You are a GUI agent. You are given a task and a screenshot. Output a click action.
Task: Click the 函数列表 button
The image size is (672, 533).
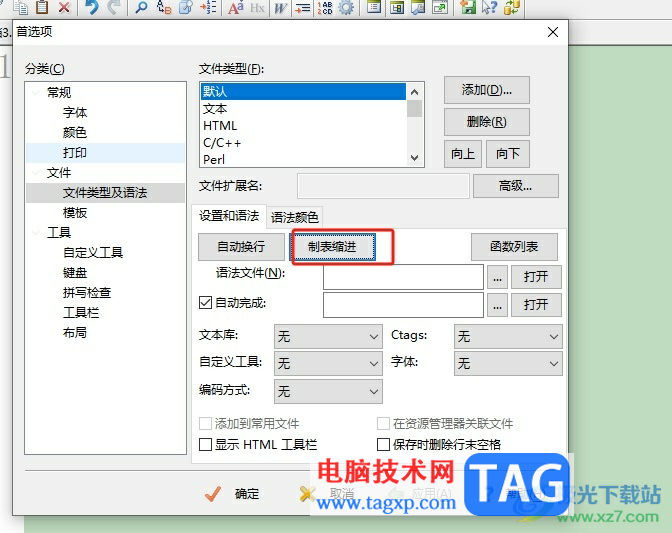pyautogui.click(x=514, y=247)
